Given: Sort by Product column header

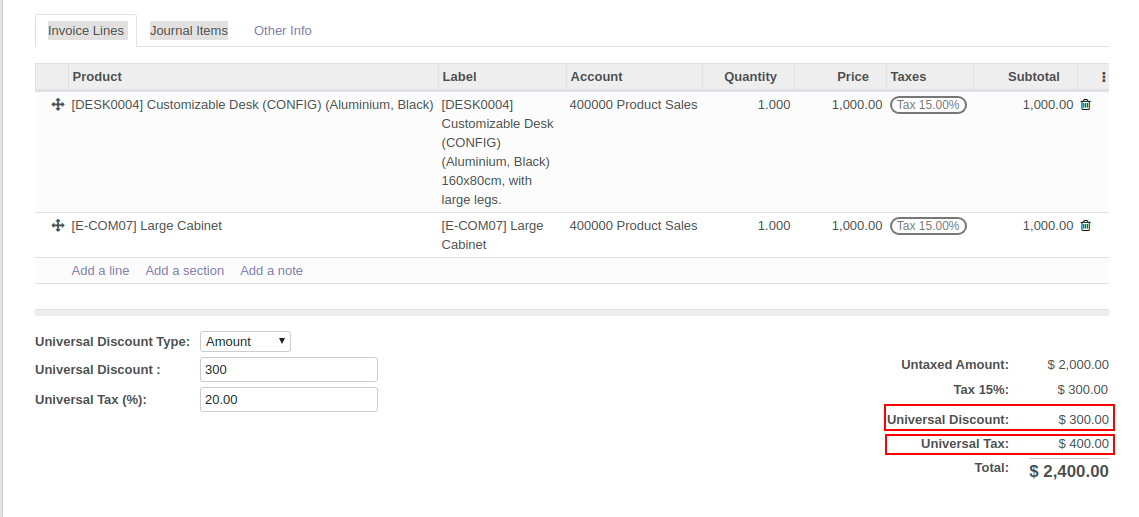Looking at the screenshot, I should pos(97,77).
